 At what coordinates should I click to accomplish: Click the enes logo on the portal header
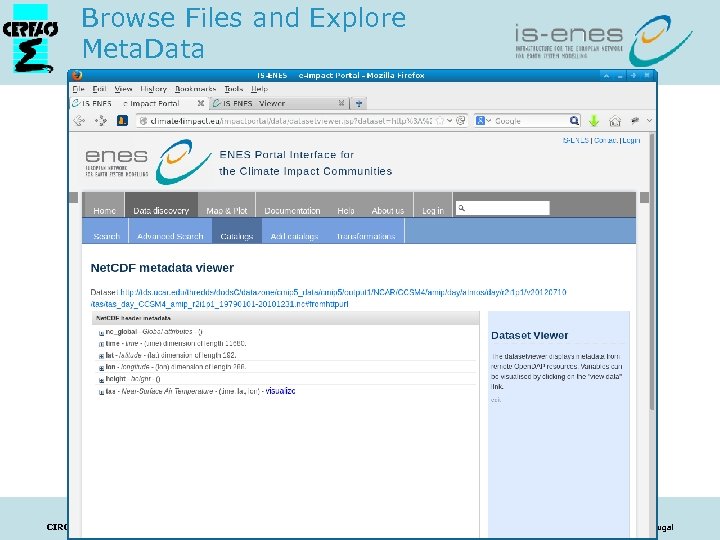click(x=148, y=162)
